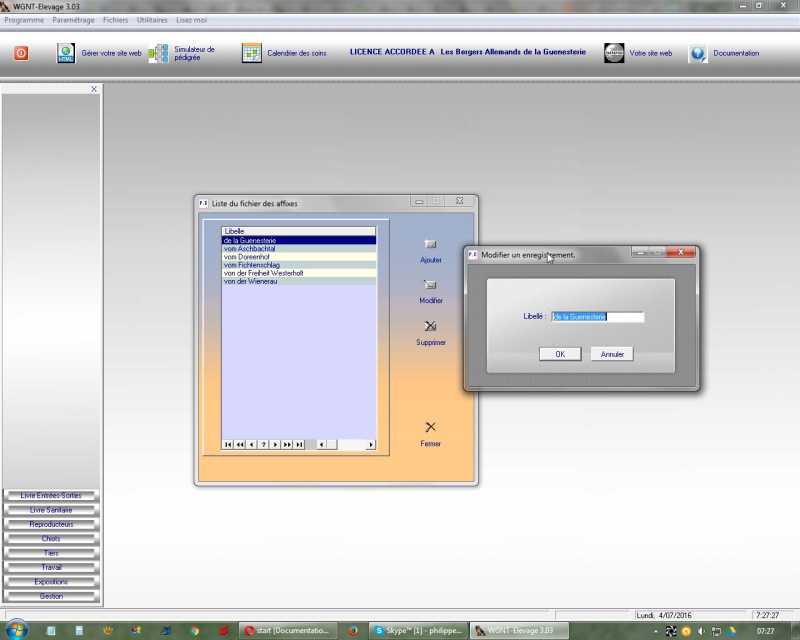Expand the Livre Sanitaire sidebar section
Viewport: 800px width, 640px height.
pyautogui.click(x=51, y=510)
